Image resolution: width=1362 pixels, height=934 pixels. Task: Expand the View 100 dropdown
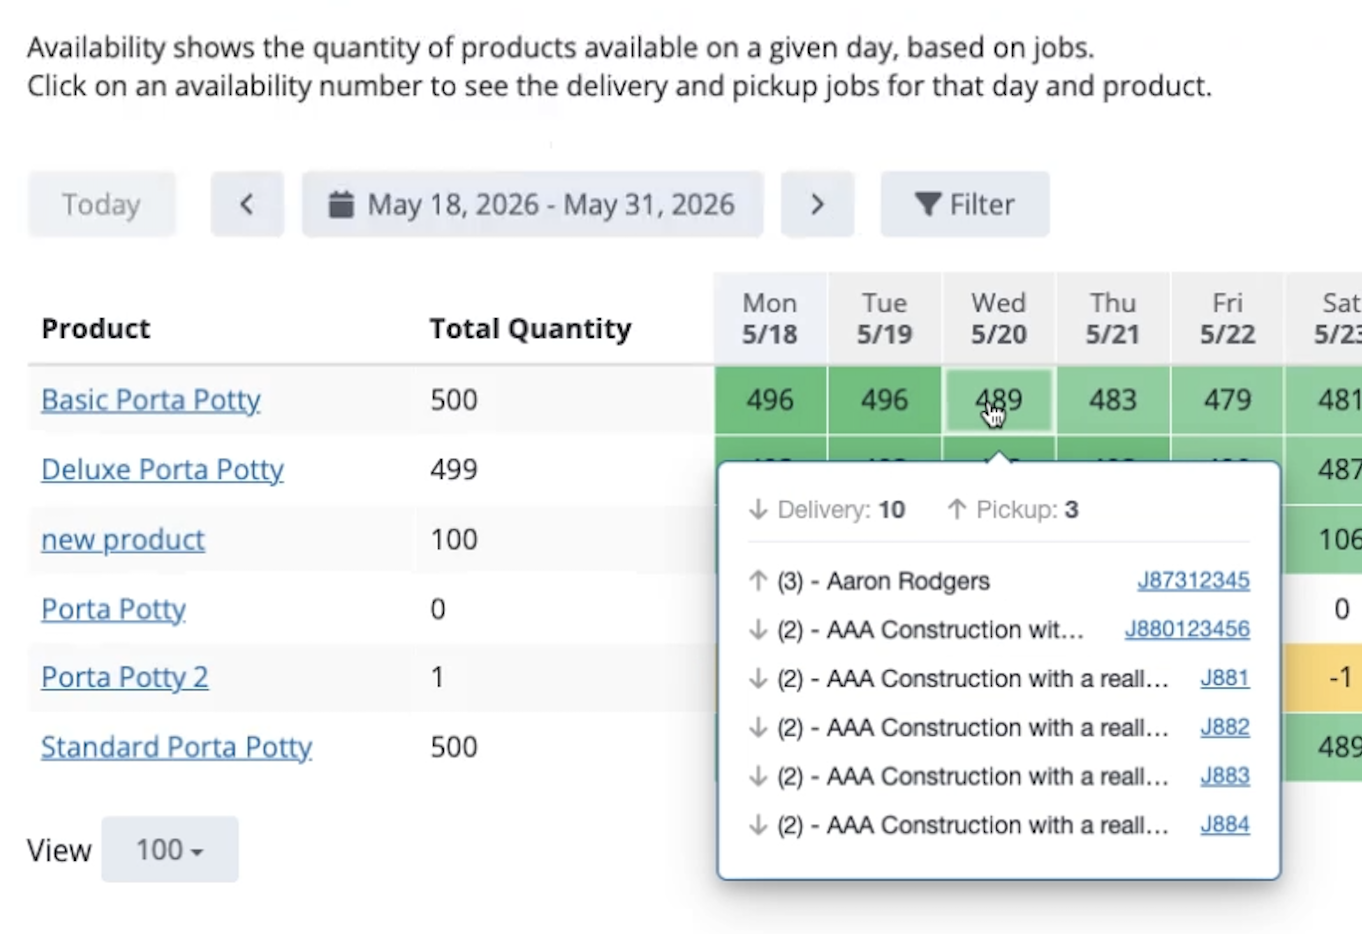click(x=170, y=849)
